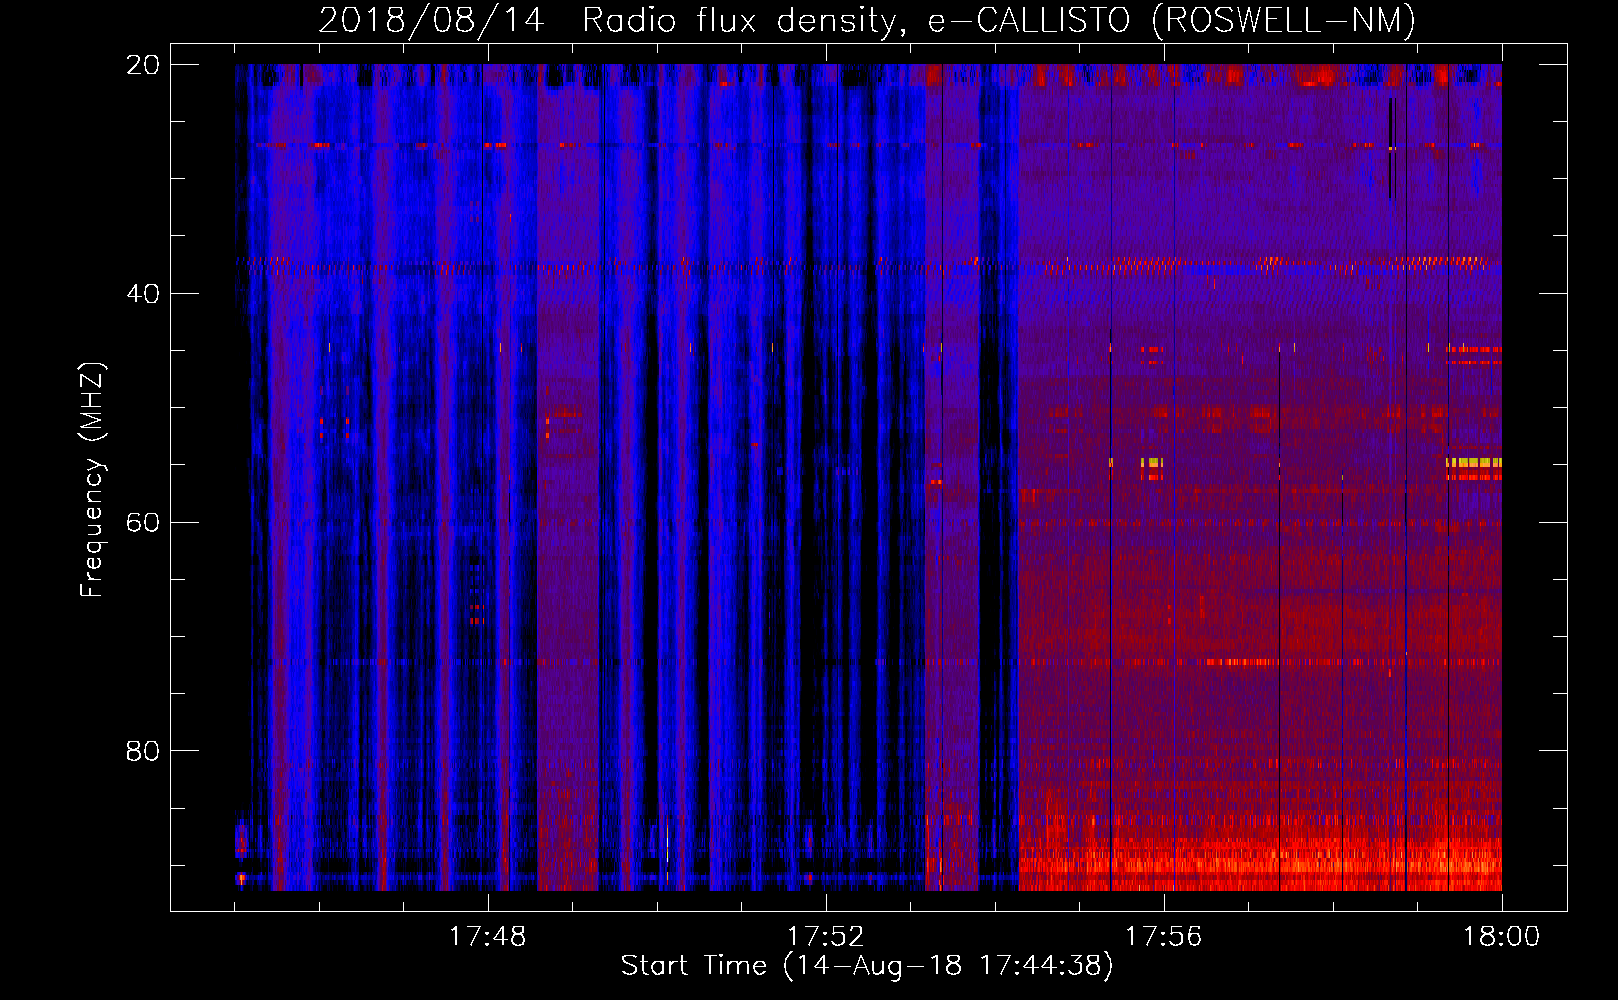Click the 'Start Time (14-Aug-18 17:44:38)' axis label
The width and height of the screenshot is (1618, 1000).
[867, 966]
